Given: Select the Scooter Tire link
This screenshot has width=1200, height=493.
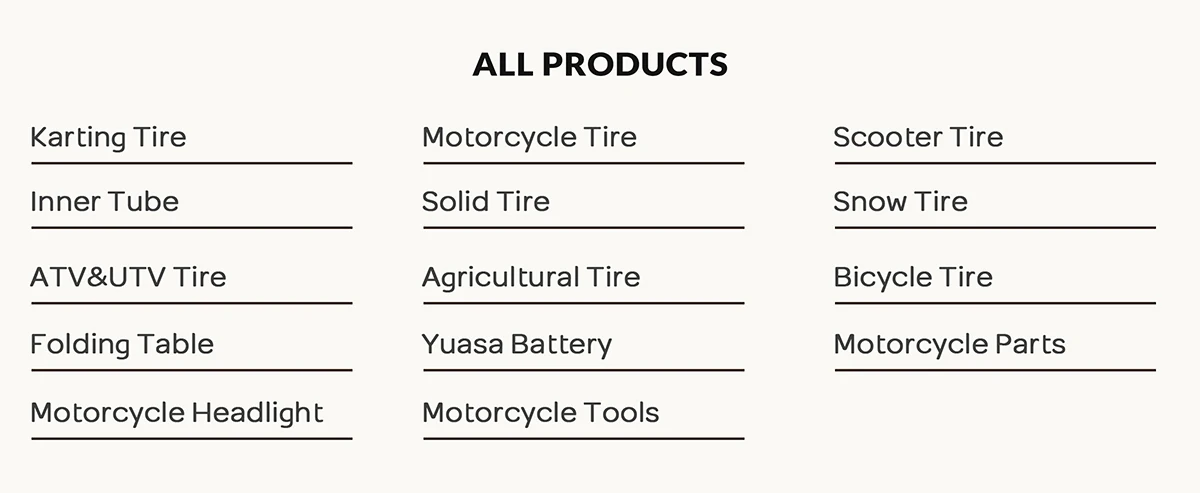Looking at the screenshot, I should point(917,137).
